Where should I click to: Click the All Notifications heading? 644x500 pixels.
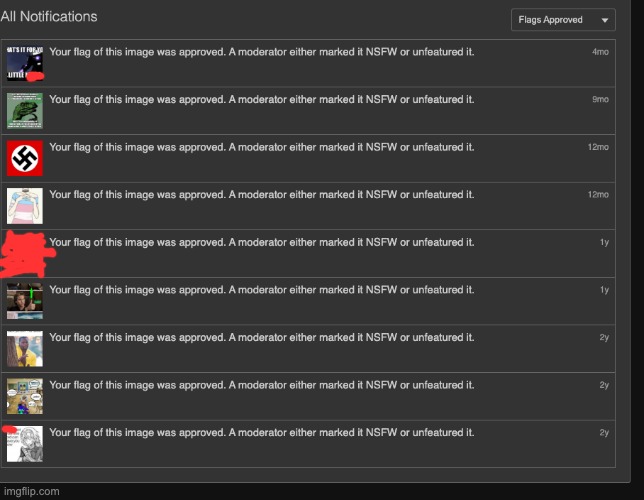pos(49,16)
